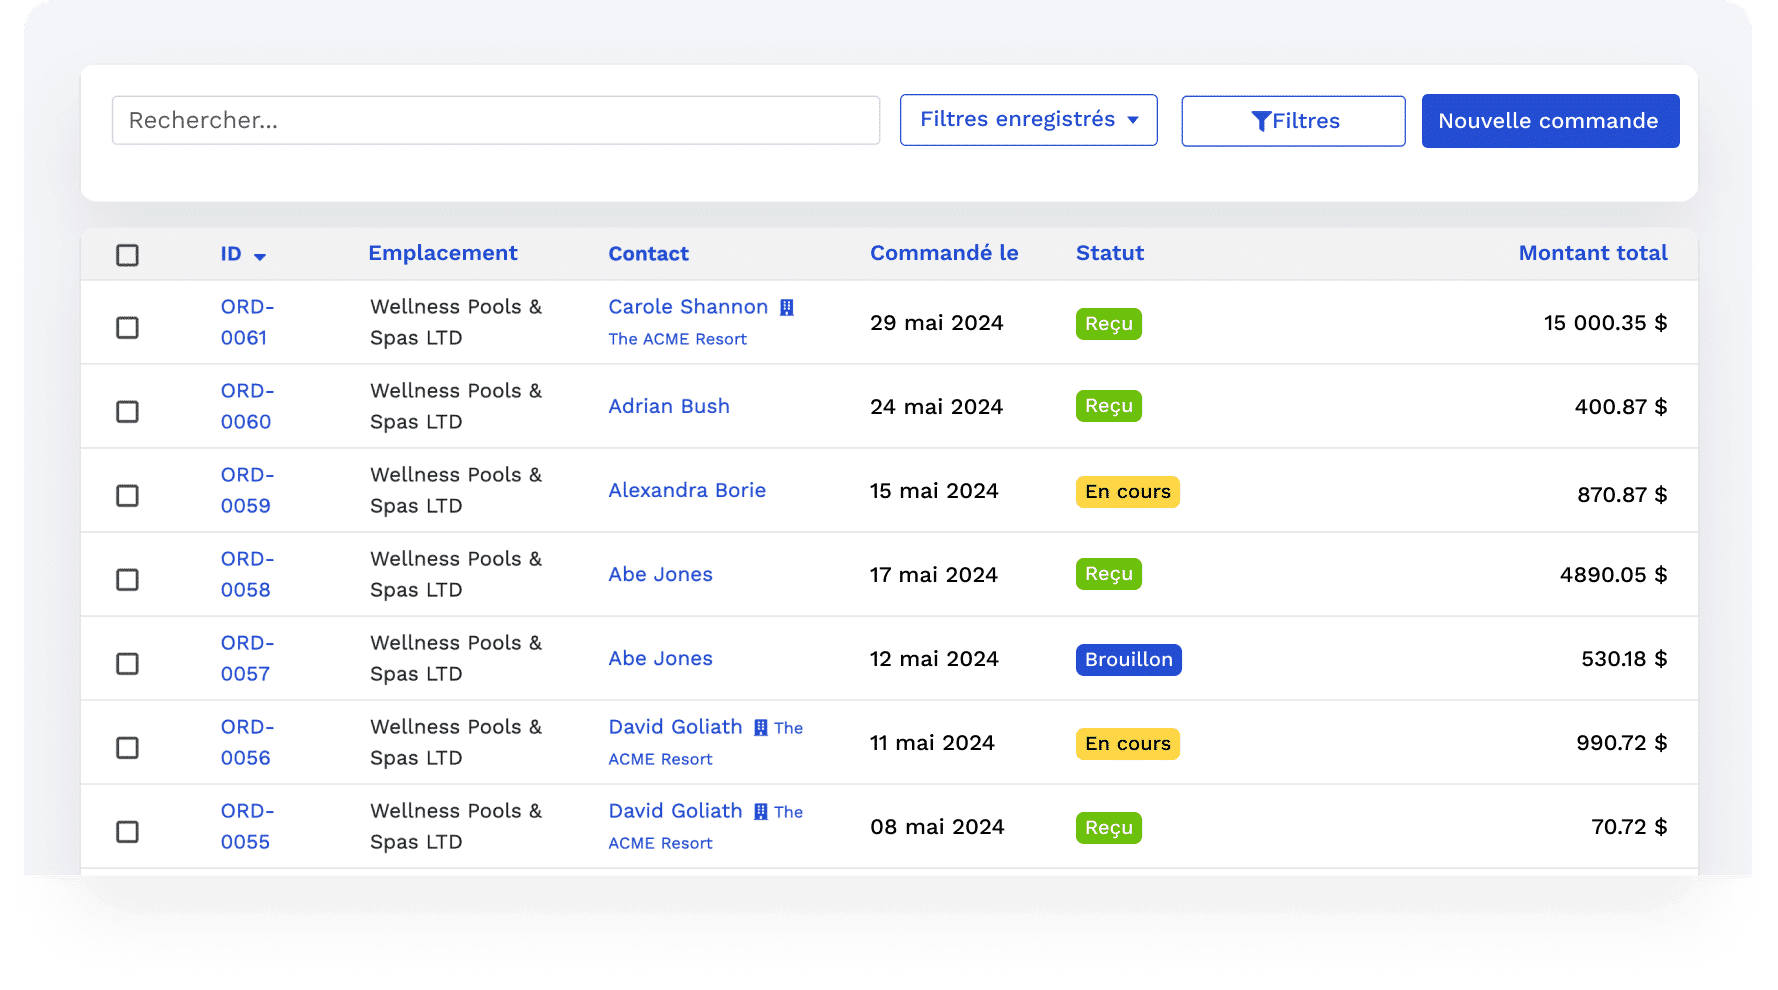Viewport: 1778px width, 990px height.
Task: Click the Reçu badge for ORD-0061
Action: pos(1109,324)
